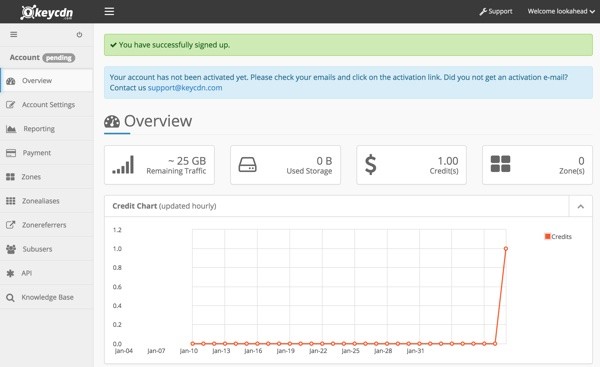This screenshot has width=600, height=367.
Task: Click the 0 B Used Storage value
Action: click(x=324, y=161)
